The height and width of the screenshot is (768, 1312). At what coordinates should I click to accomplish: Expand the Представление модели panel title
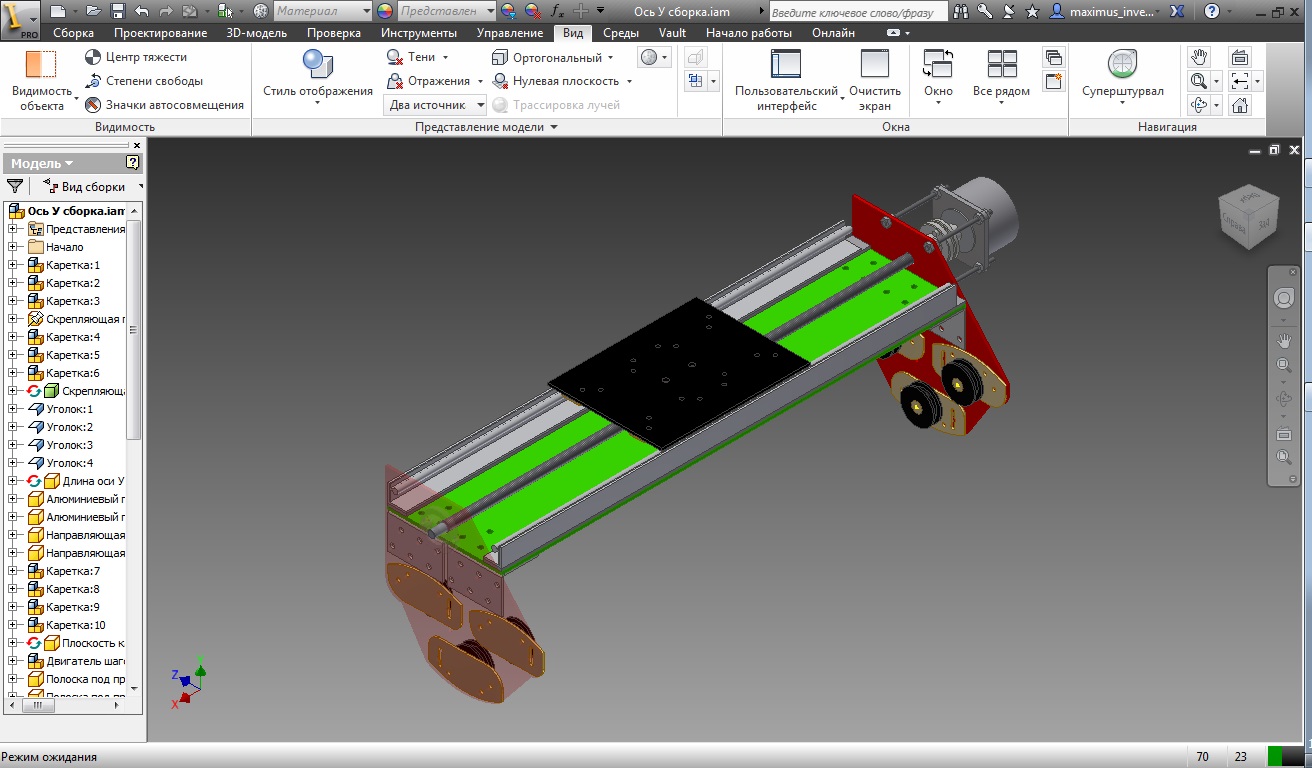(486, 127)
